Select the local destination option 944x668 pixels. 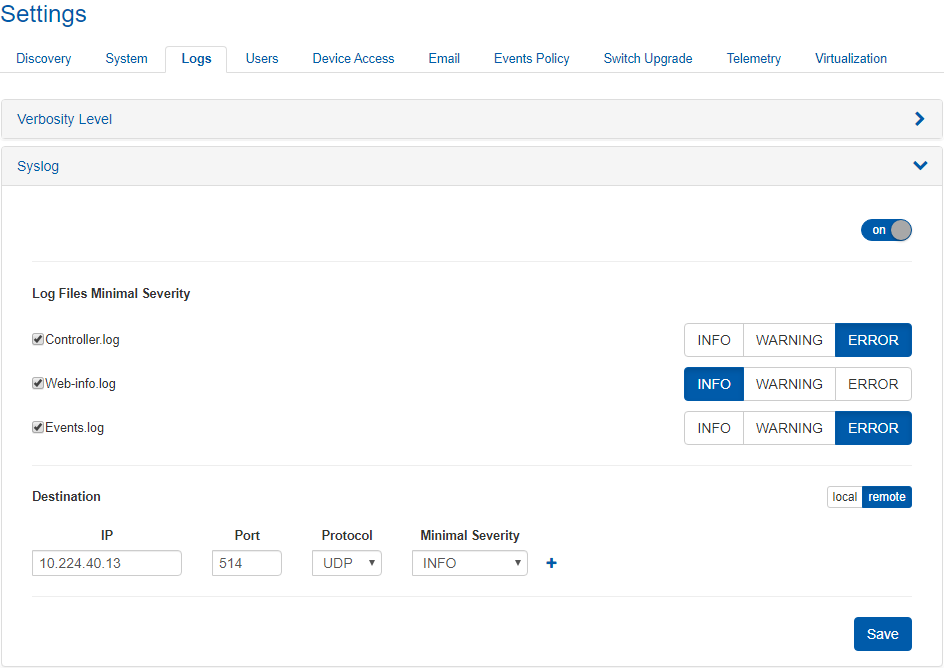[844, 497]
